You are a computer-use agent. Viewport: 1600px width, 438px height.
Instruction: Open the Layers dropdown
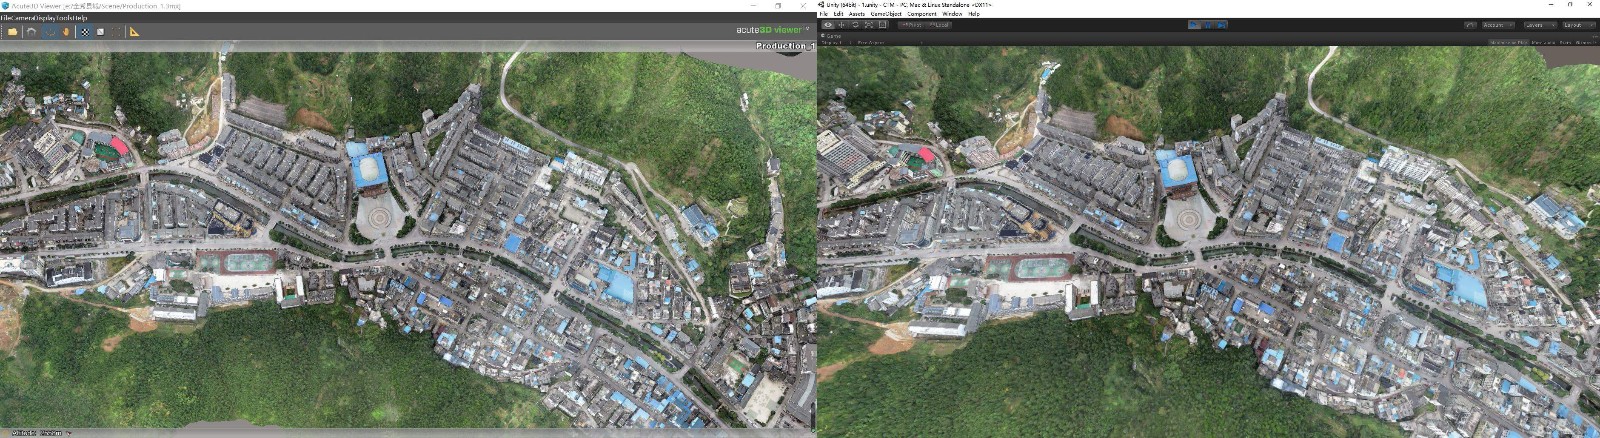1539,25
